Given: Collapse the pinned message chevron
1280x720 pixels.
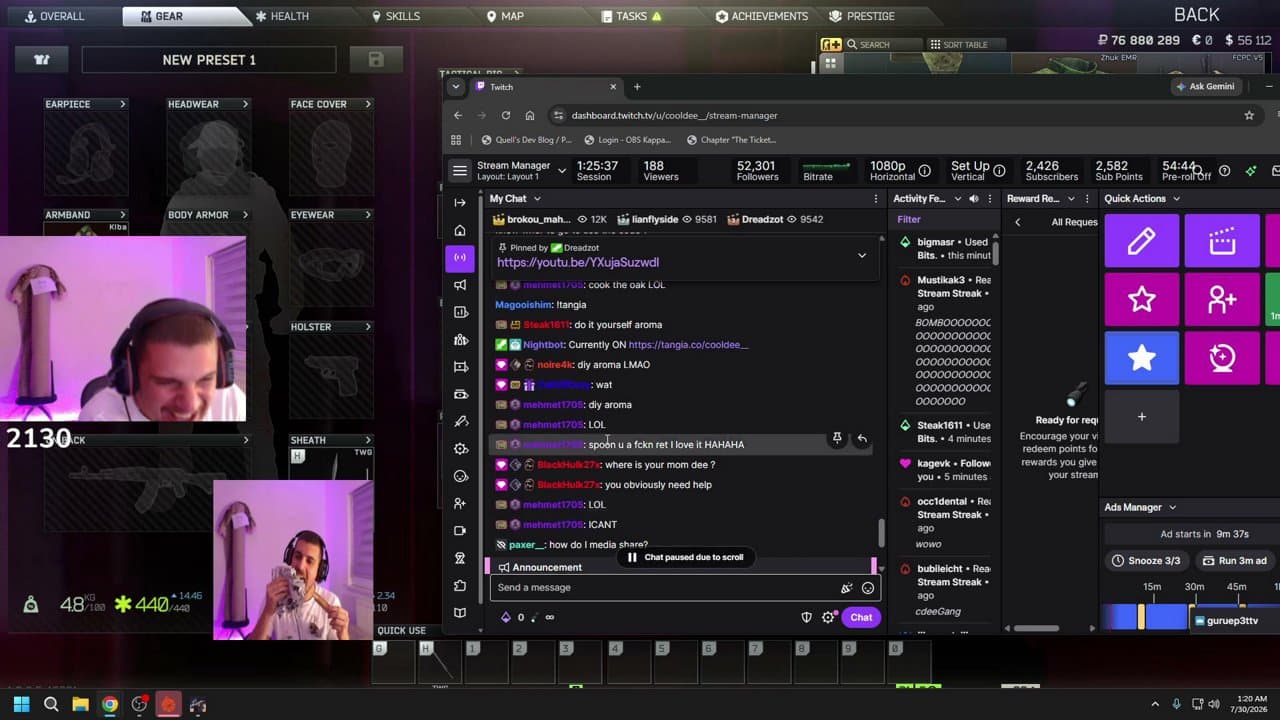Looking at the screenshot, I should point(862,255).
